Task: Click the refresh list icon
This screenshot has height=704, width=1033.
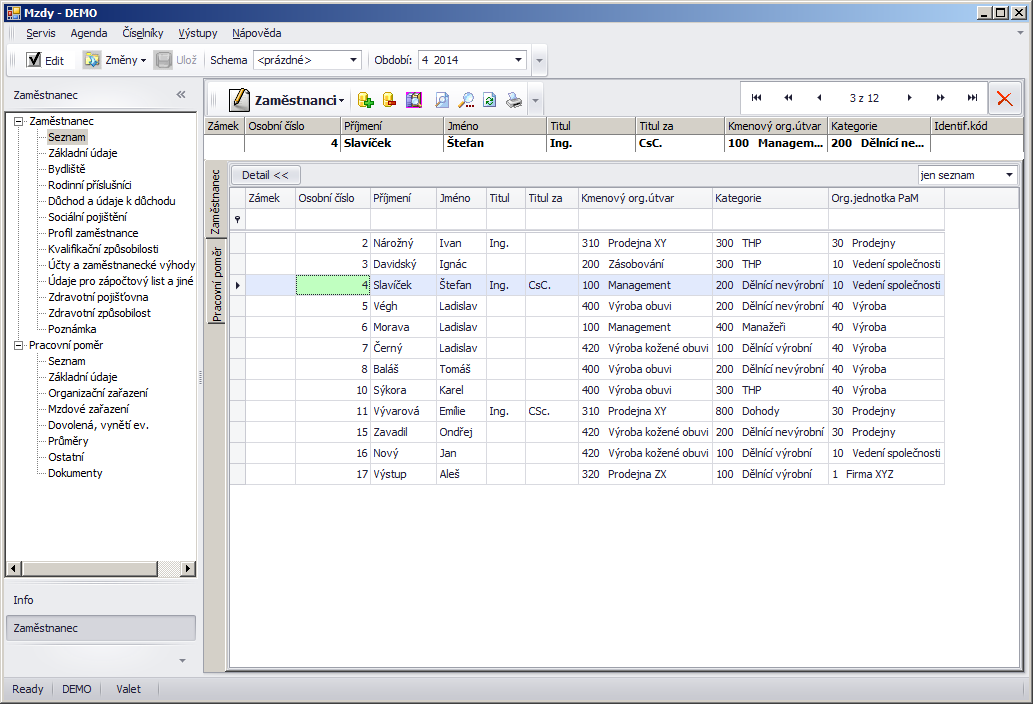Action: point(490,100)
